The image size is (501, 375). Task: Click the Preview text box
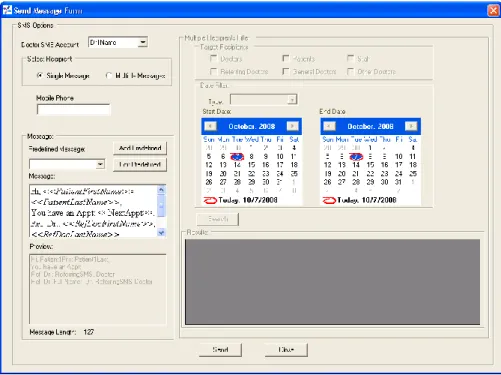tap(98, 289)
